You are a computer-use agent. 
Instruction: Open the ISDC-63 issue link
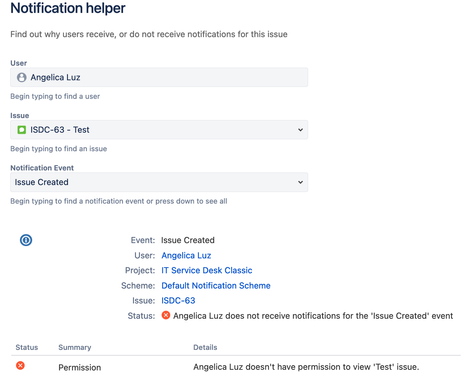click(x=178, y=301)
